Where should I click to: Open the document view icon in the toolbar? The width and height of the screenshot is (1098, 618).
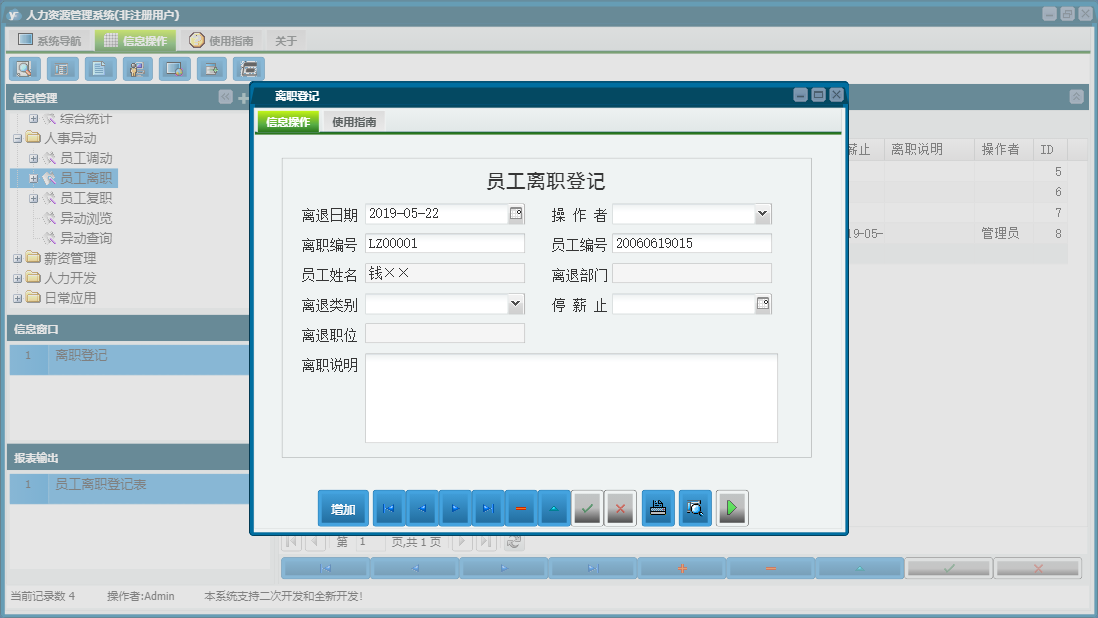98,69
